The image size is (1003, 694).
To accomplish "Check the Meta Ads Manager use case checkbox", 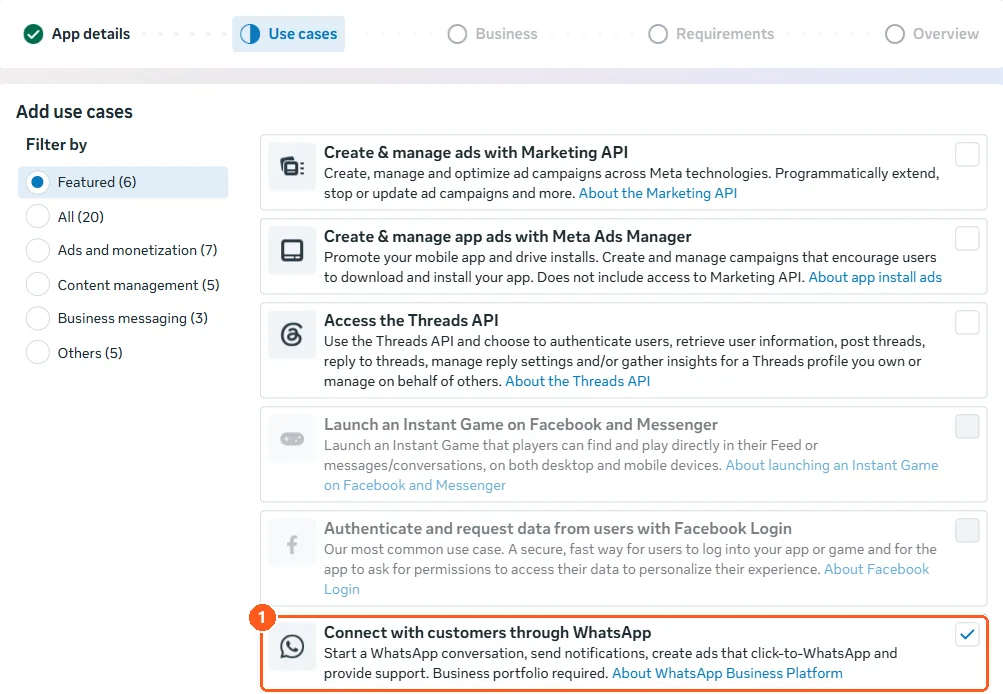I will (967, 238).
